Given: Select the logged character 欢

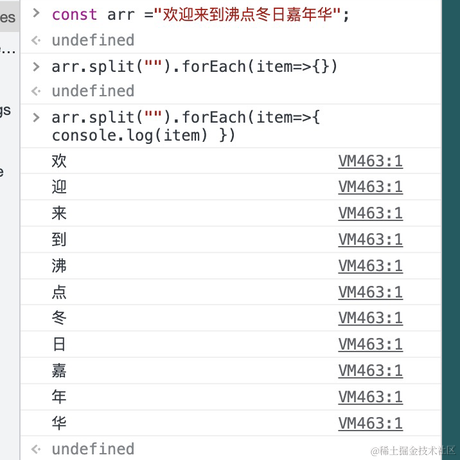Looking at the screenshot, I should click(59, 161).
